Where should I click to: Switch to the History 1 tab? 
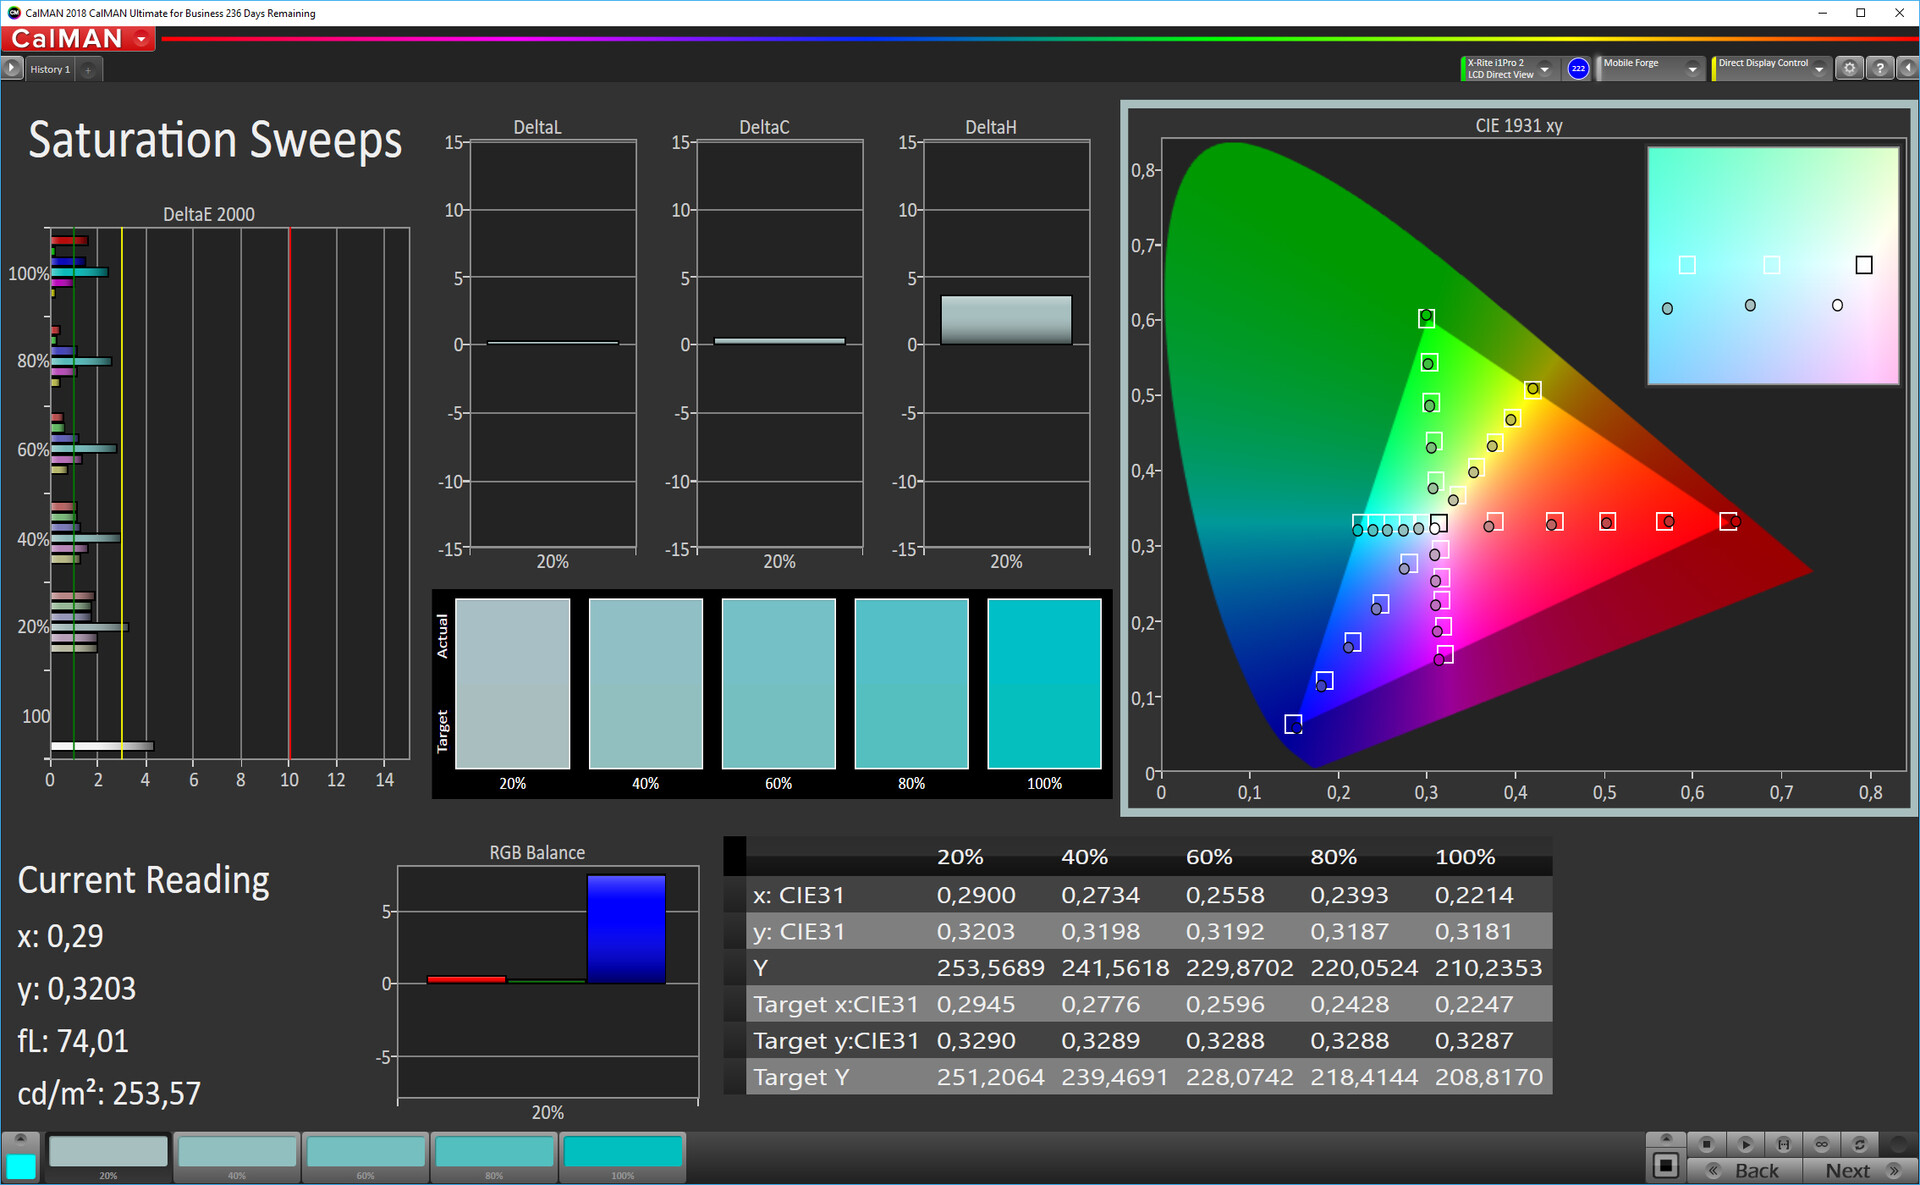50,69
